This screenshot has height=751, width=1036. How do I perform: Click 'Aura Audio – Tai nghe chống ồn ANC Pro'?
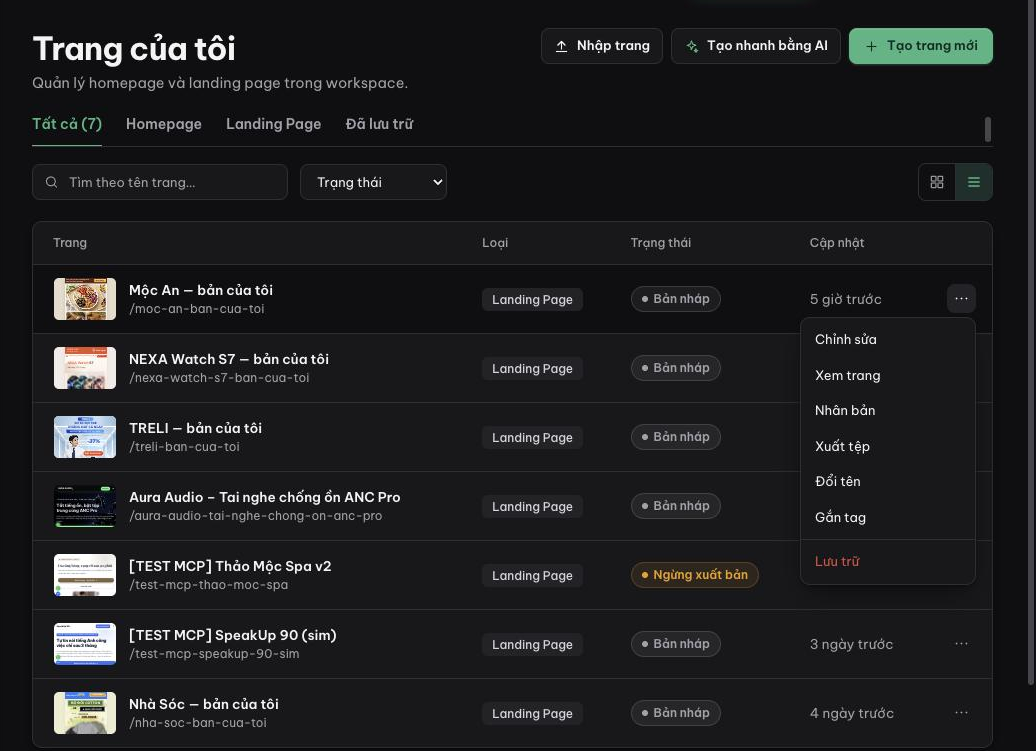[x=264, y=497]
